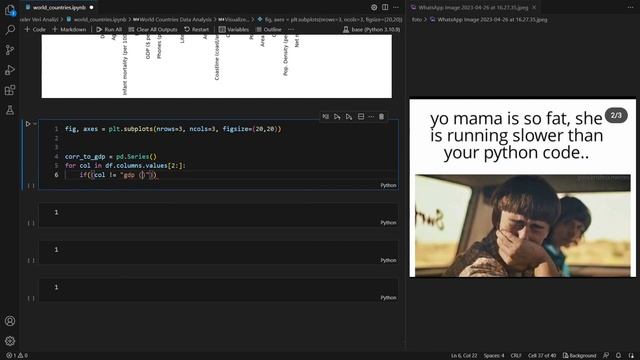The width and height of the screenshot is (640, 360).
Task: Click the chart output of the previous cell
Action: pos(217,66)
